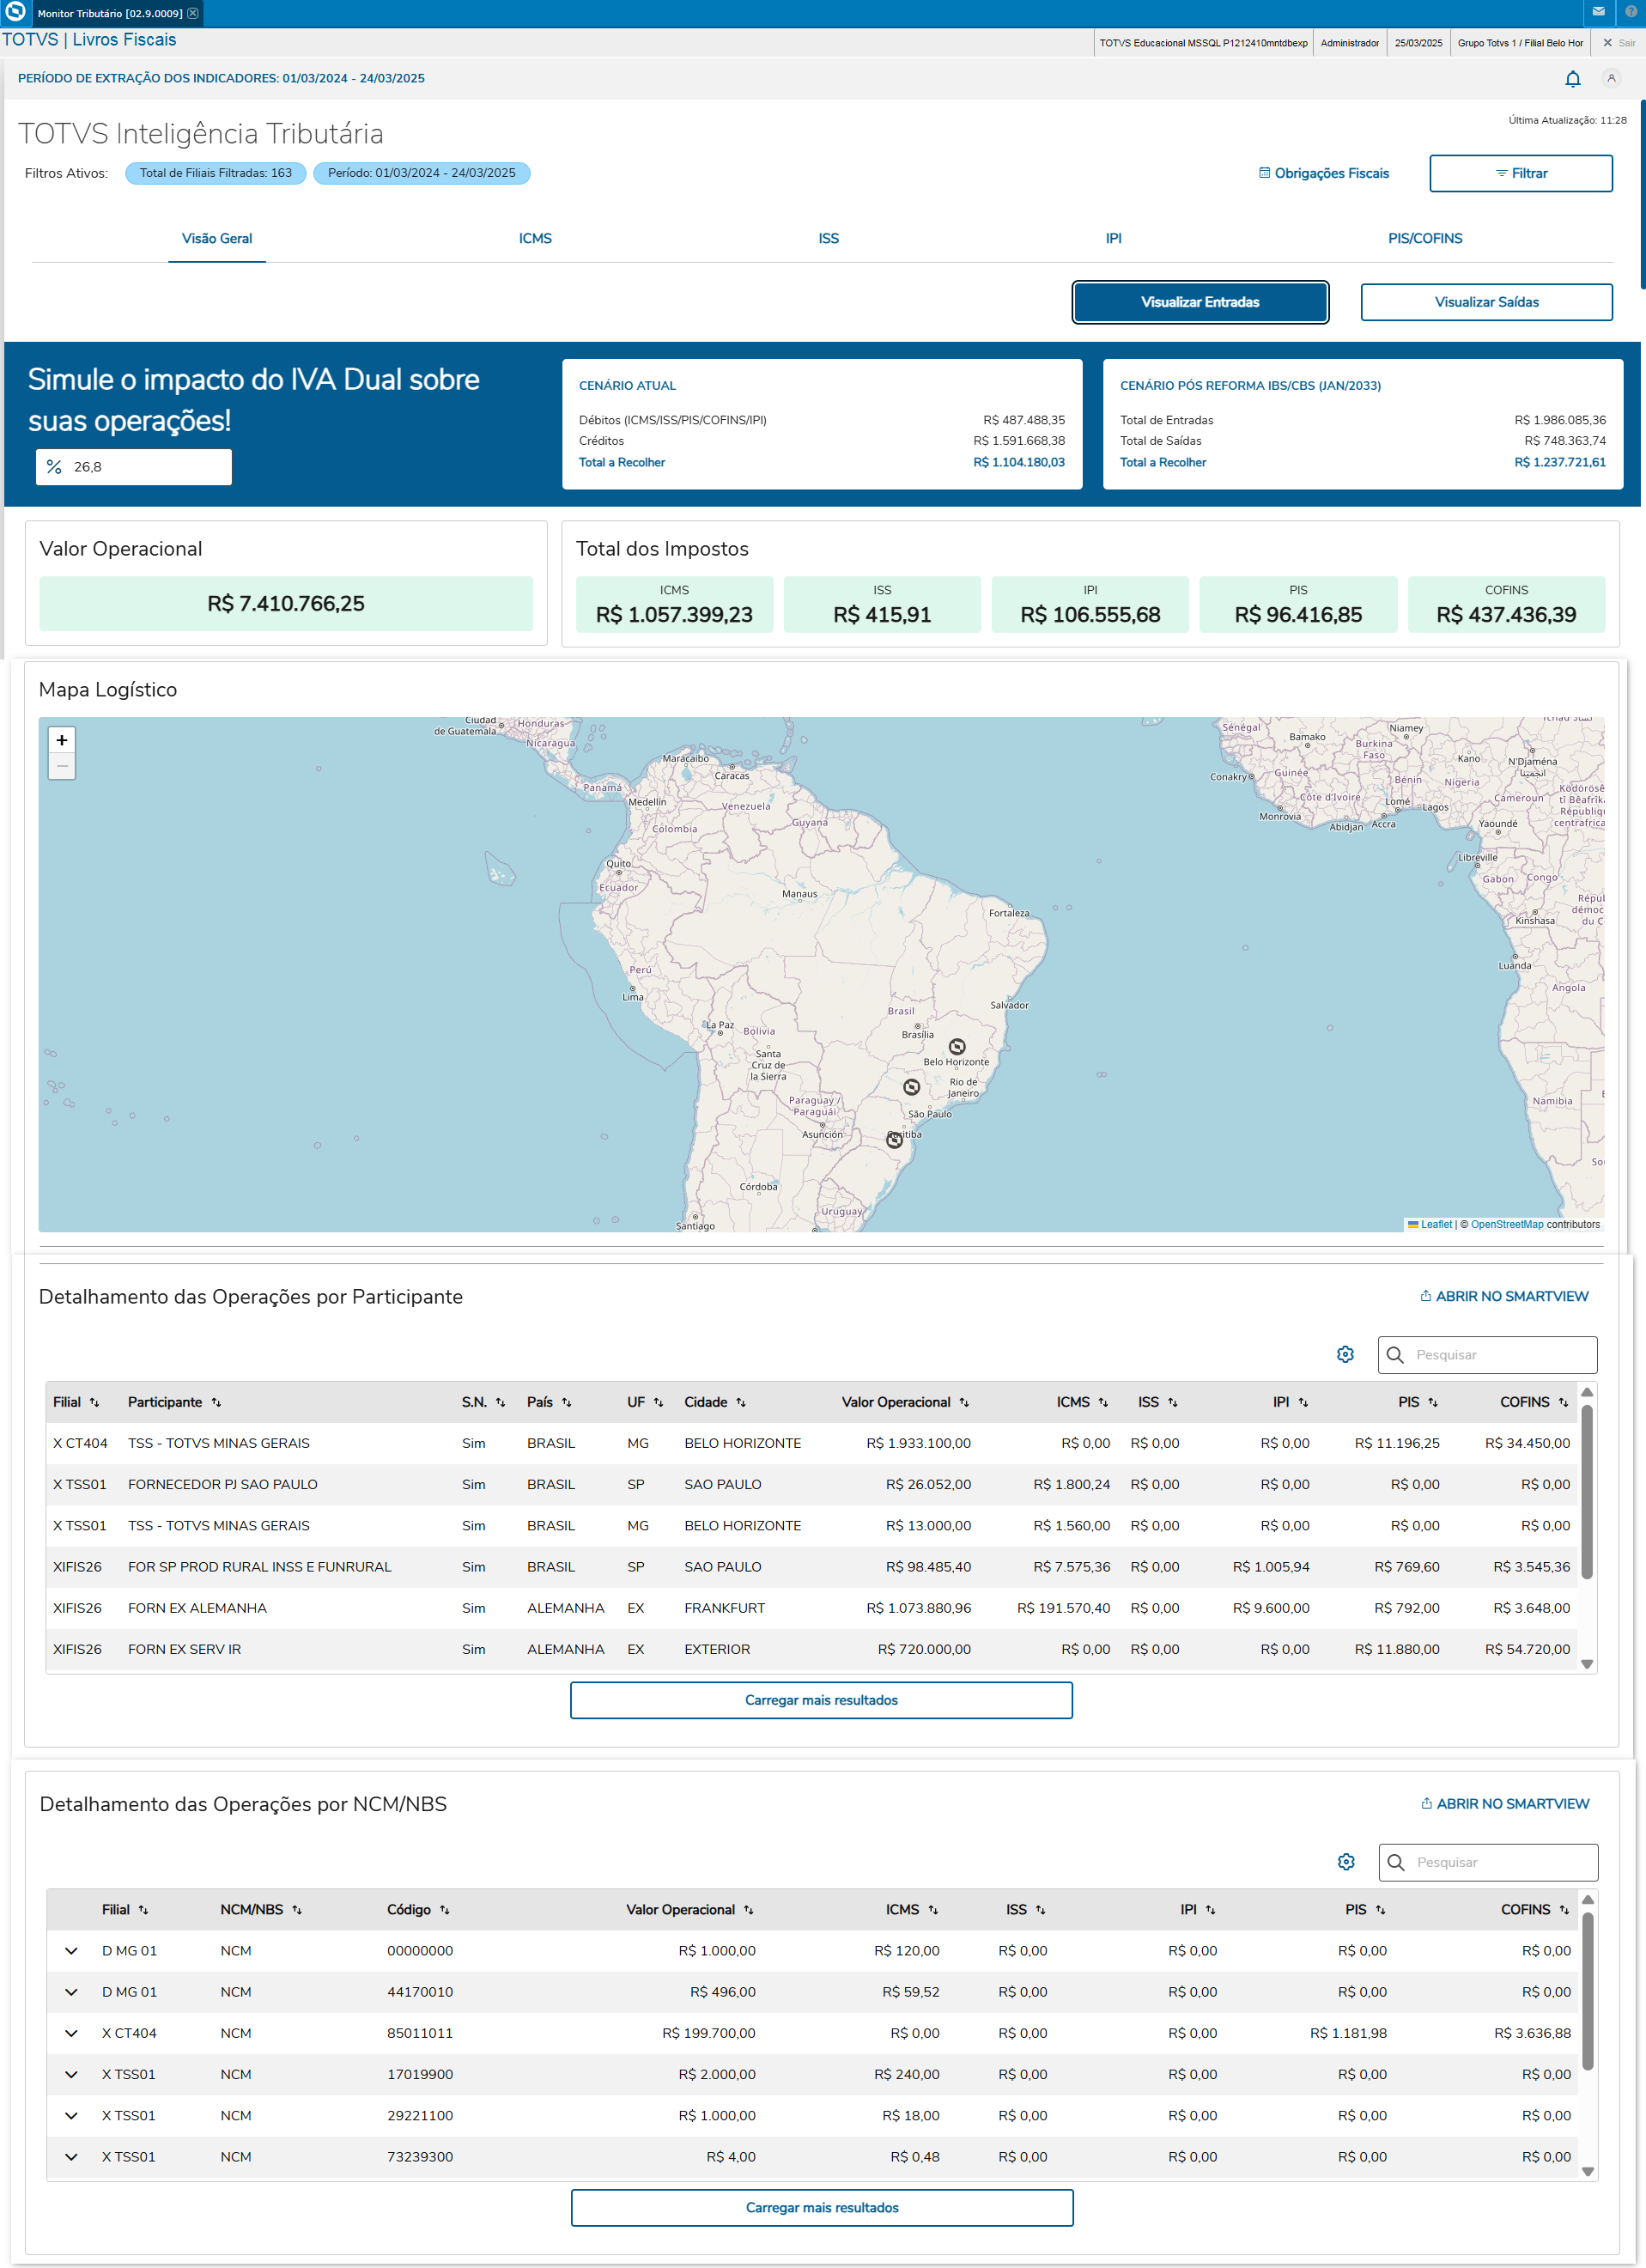Click Visualizar Entradas button
This screenshot has width=1646, height=2268.
coord(1200,302)
